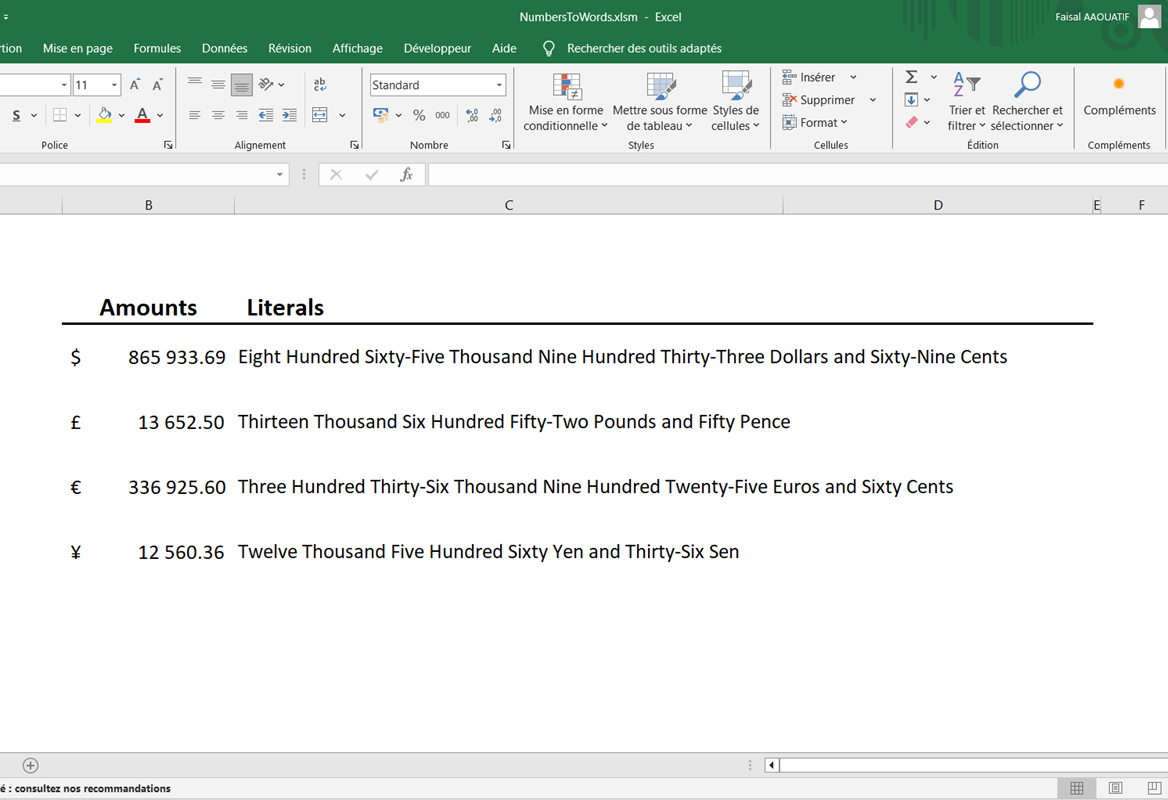1168x800 pixels.
Task: Open the Standard number format dropdown
Action: point(499,85)
